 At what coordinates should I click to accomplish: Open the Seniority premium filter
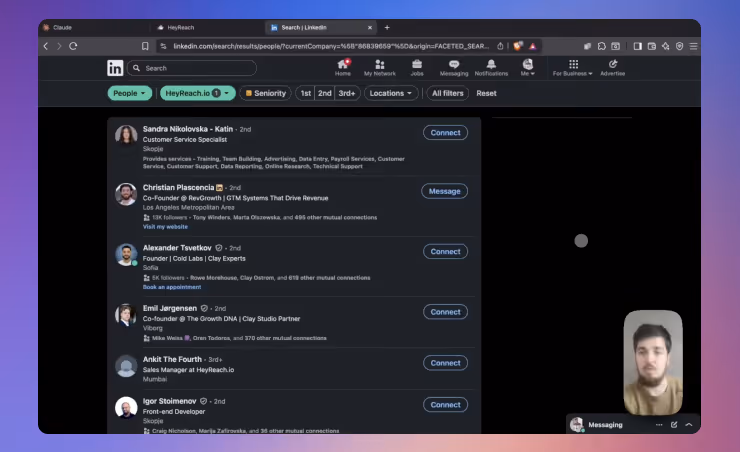[x=265, y=93]
